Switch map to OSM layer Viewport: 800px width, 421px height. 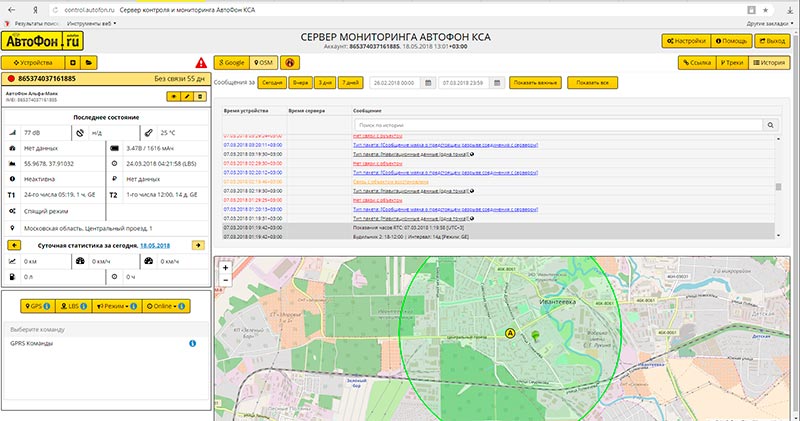click(x=263, y=63)
